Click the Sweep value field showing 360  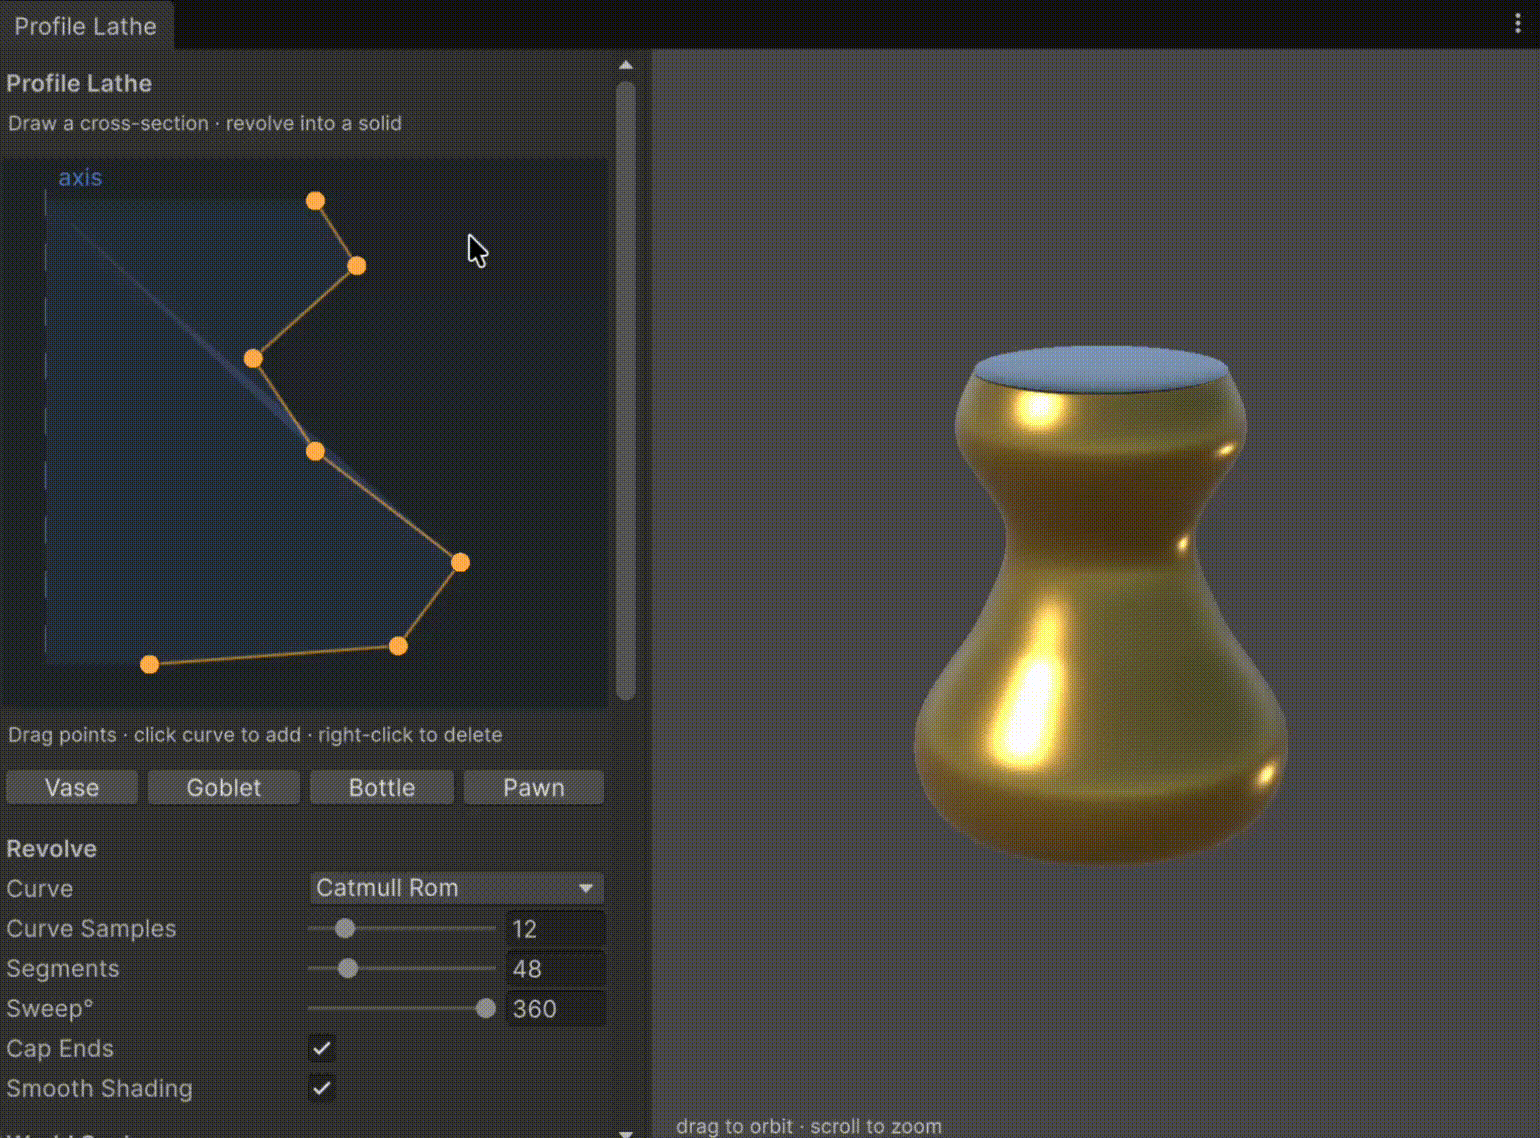[556, 1009]
